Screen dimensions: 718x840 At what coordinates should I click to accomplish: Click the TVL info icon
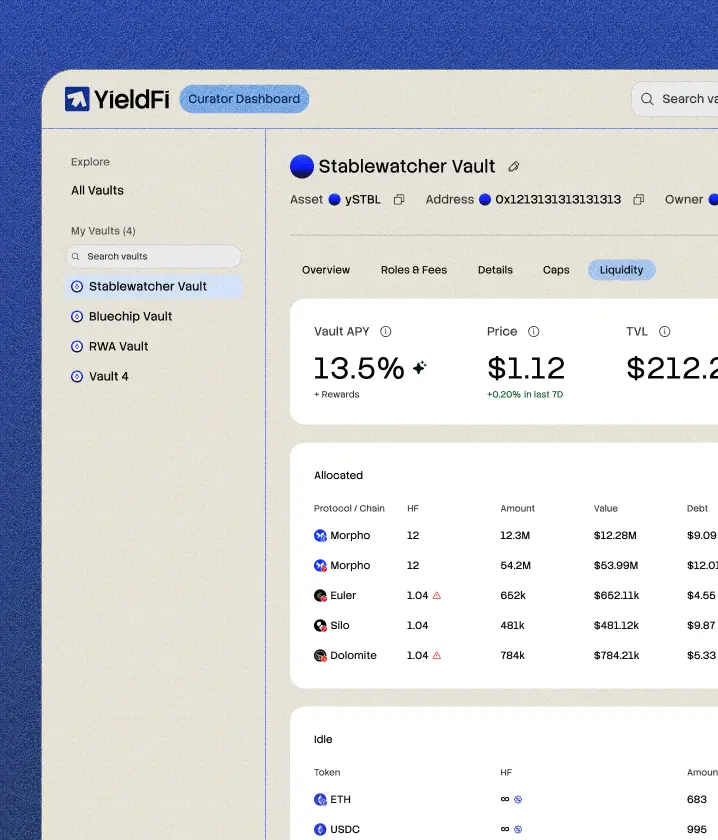pyautogui.click(x=664, y=332)
